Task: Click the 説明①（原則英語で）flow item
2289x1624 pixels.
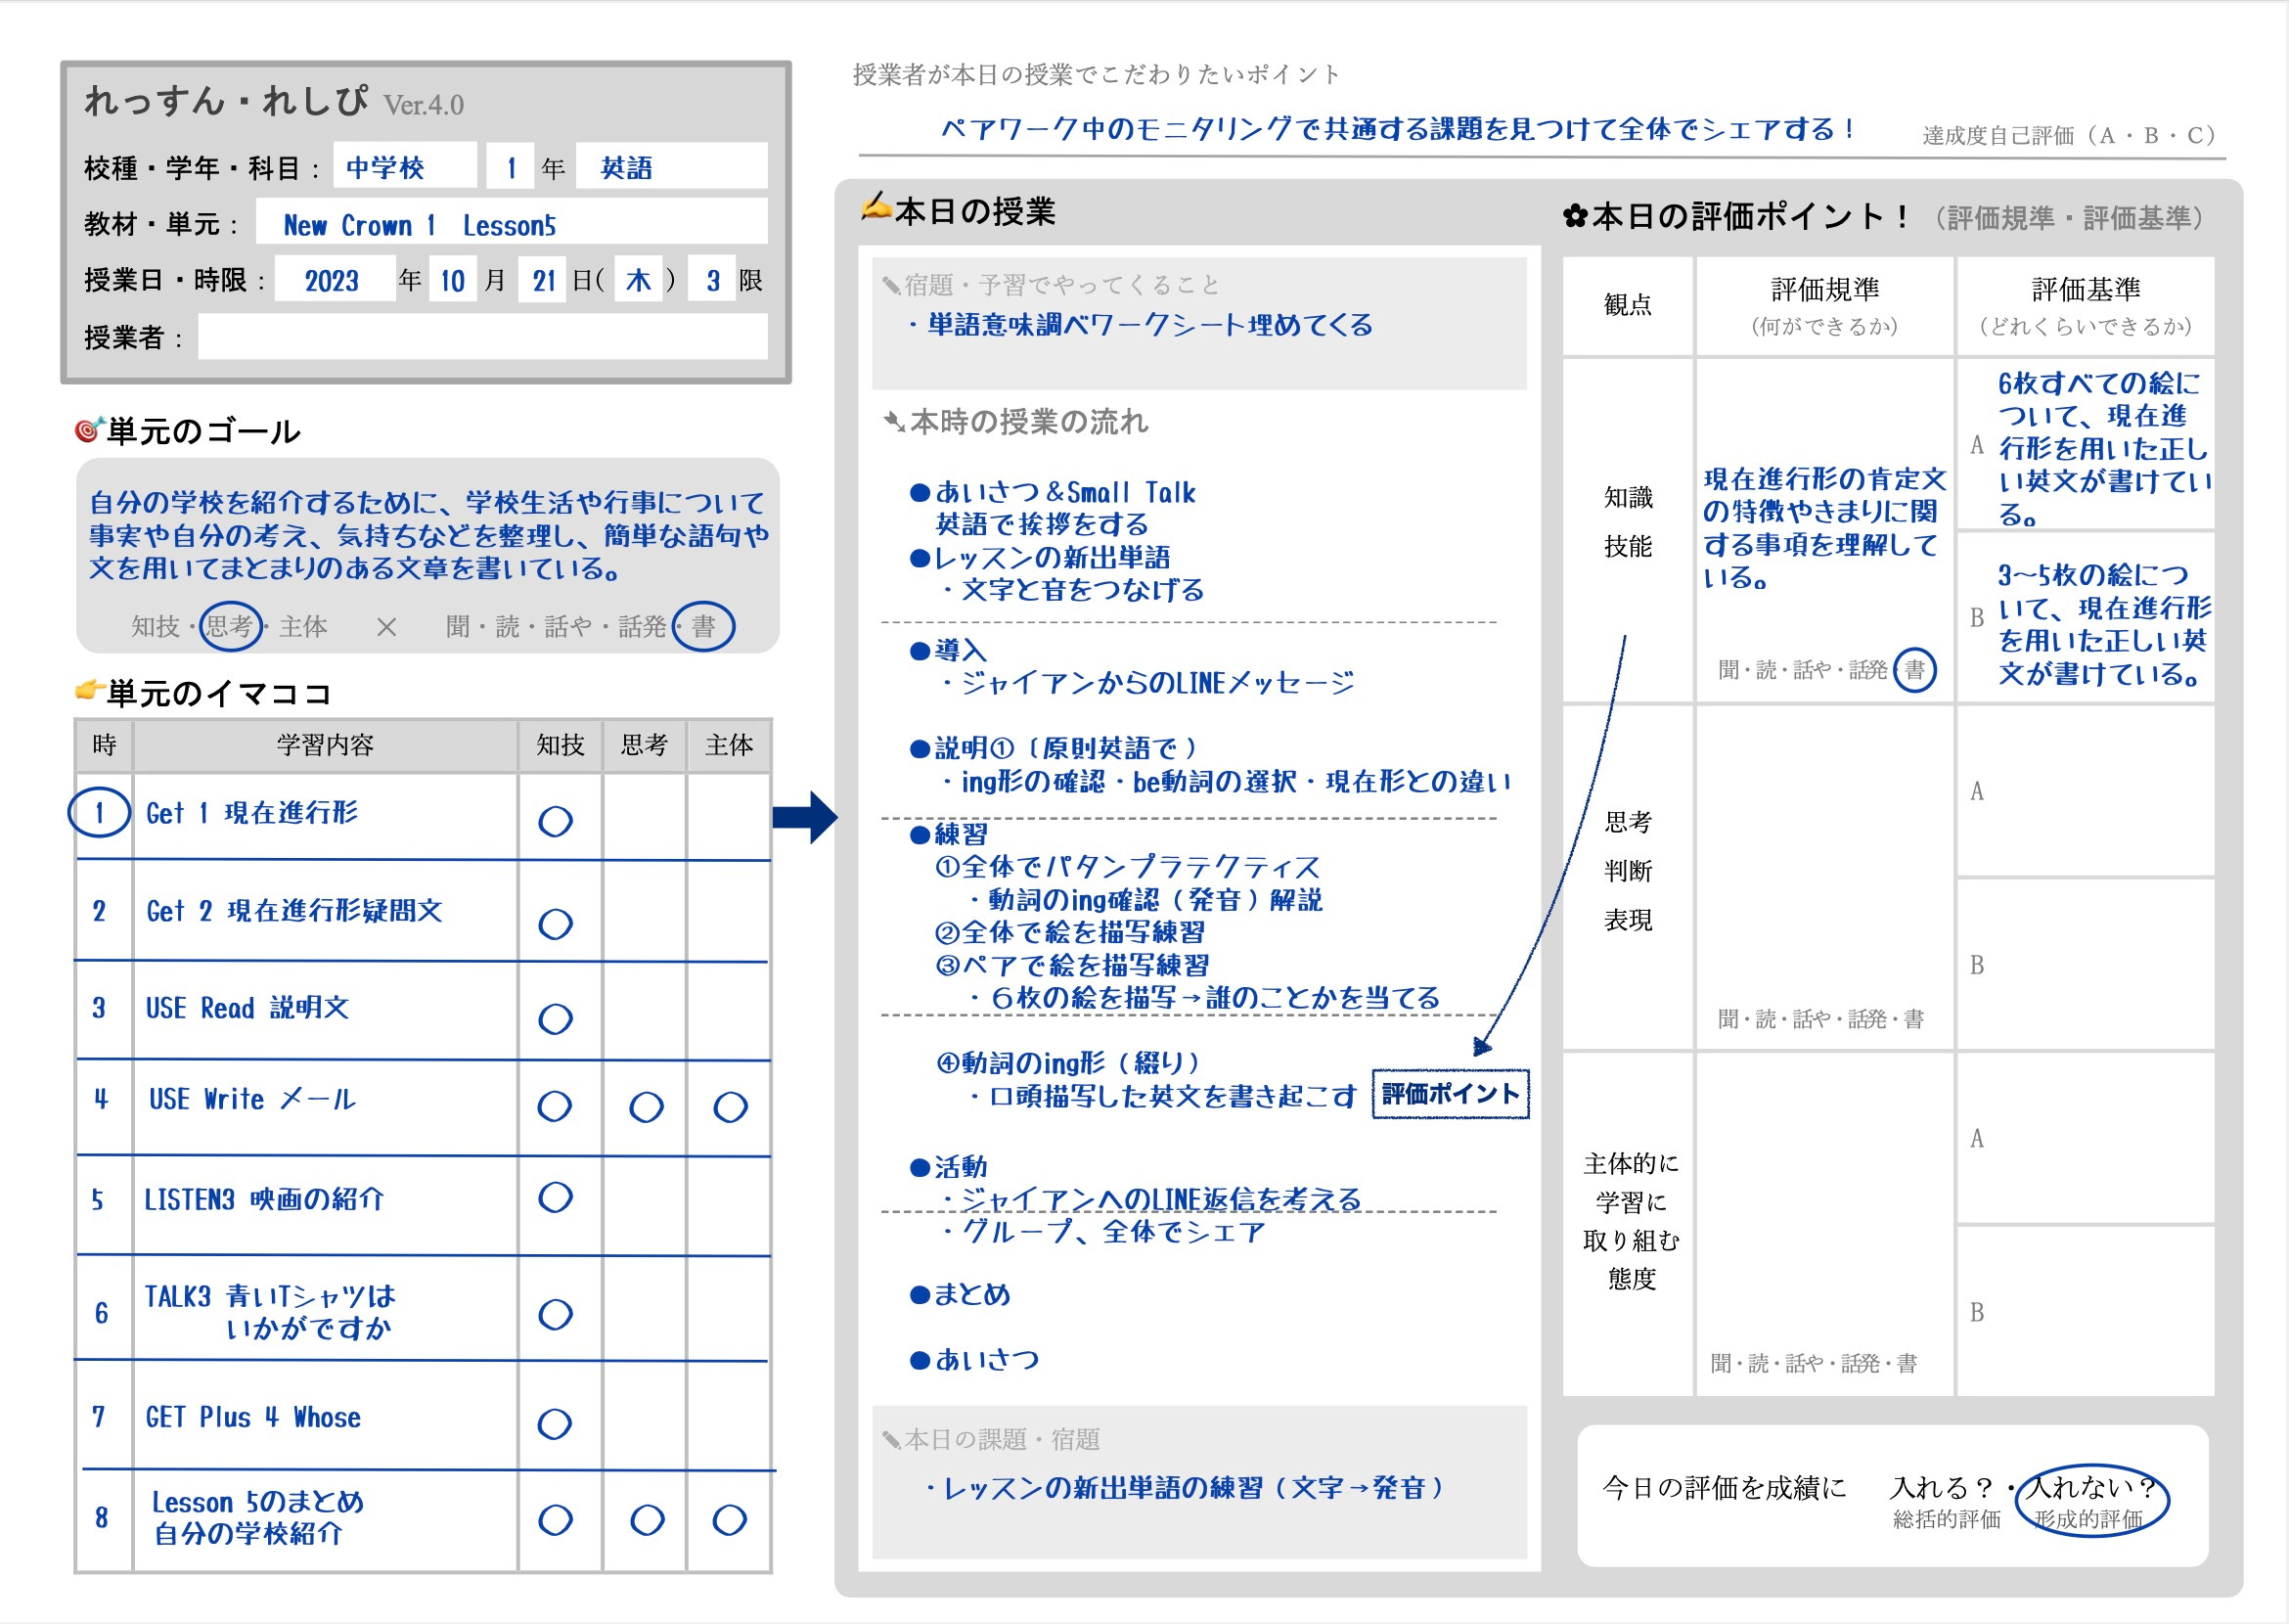Action: click(x=1054, y=748)
